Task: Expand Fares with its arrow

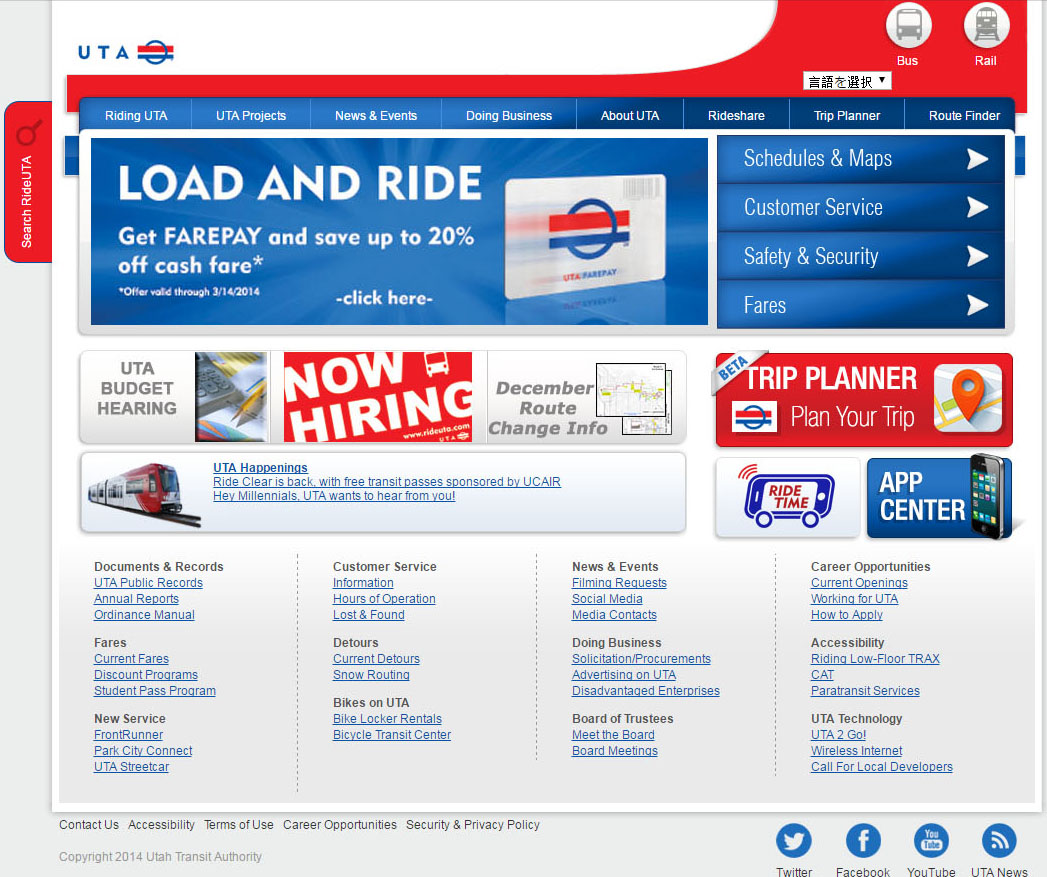Action: pos(977,305)
